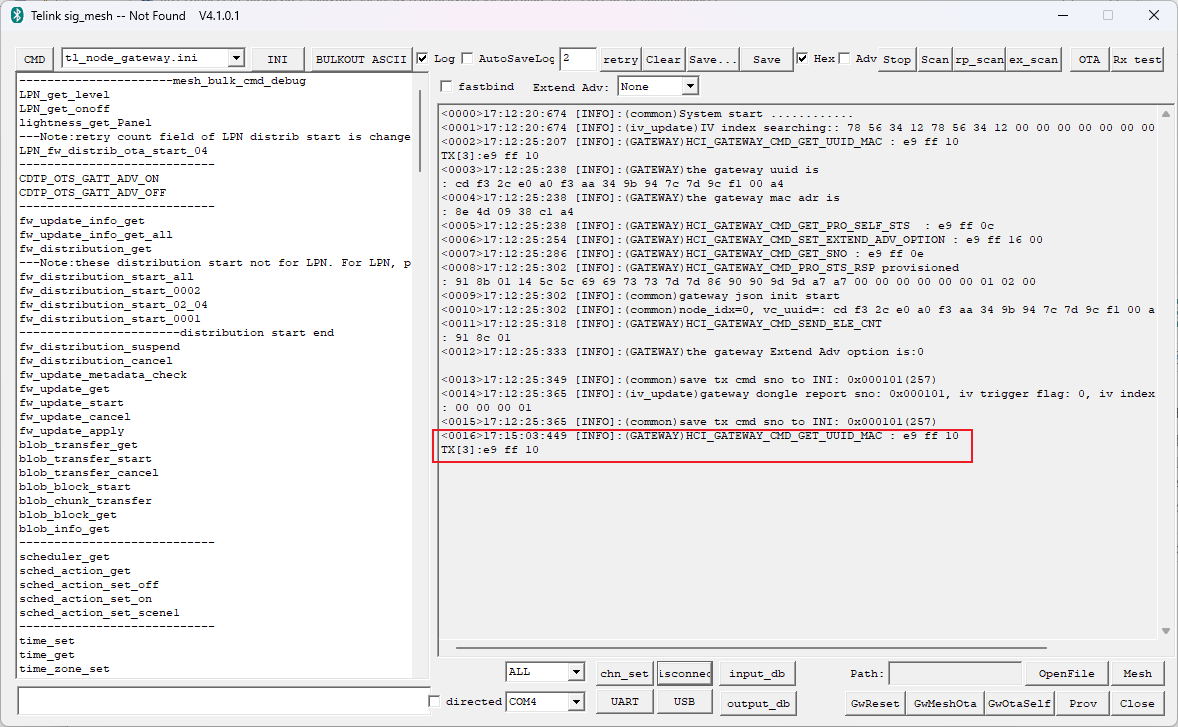The width and height of the screenshot is (1178, 727).
Task: Check the fastbind option
Action: pos(446,86)
